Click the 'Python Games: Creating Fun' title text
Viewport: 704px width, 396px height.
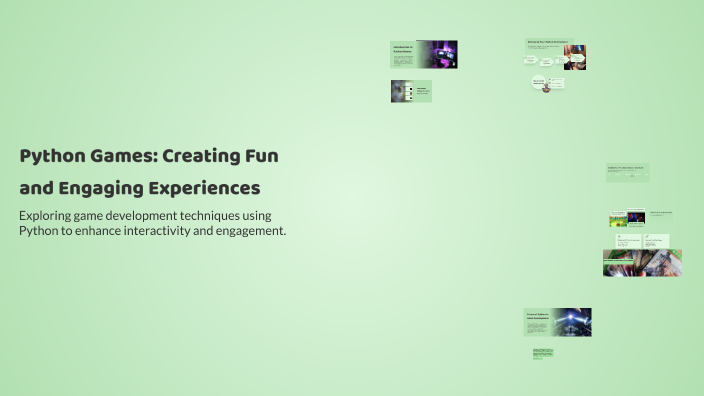149,156
